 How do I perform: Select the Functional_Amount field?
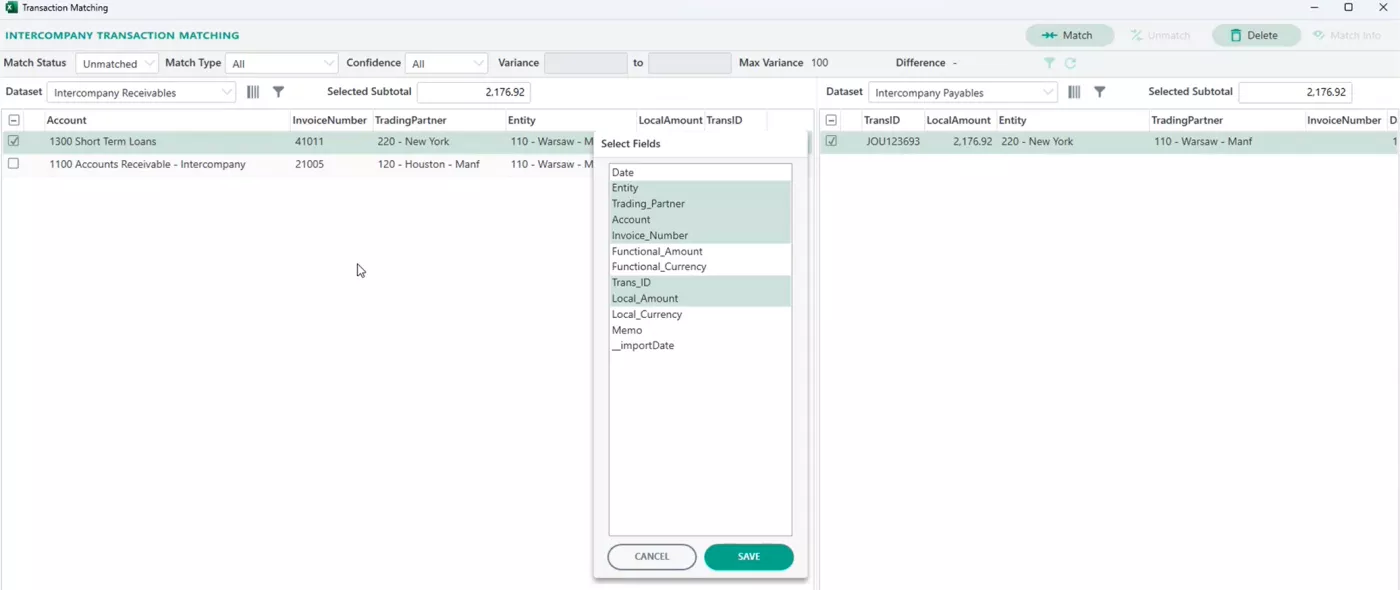(x=700, y=251)
